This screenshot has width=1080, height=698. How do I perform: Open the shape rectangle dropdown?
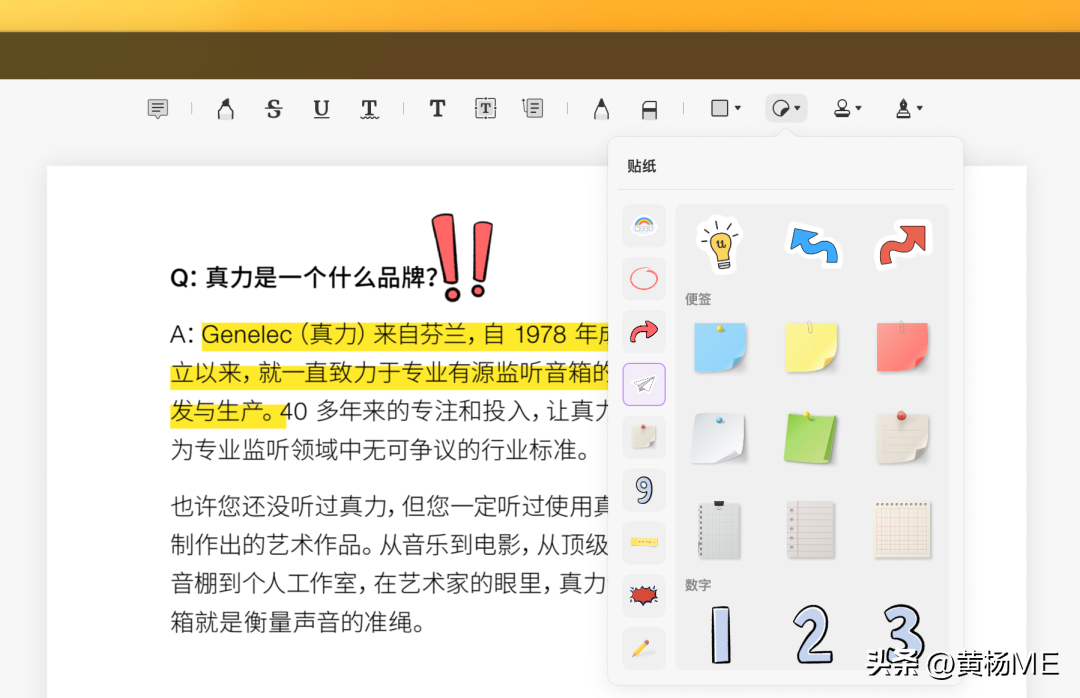pyautogui.click(x=725, y=108)
